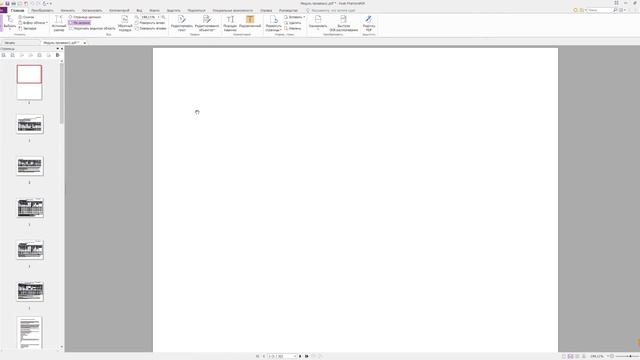Rotate view right with Повернуть вправо
The width and height of the screenshot is (640, 360).
pyautogui.click(x=151, y=29)
